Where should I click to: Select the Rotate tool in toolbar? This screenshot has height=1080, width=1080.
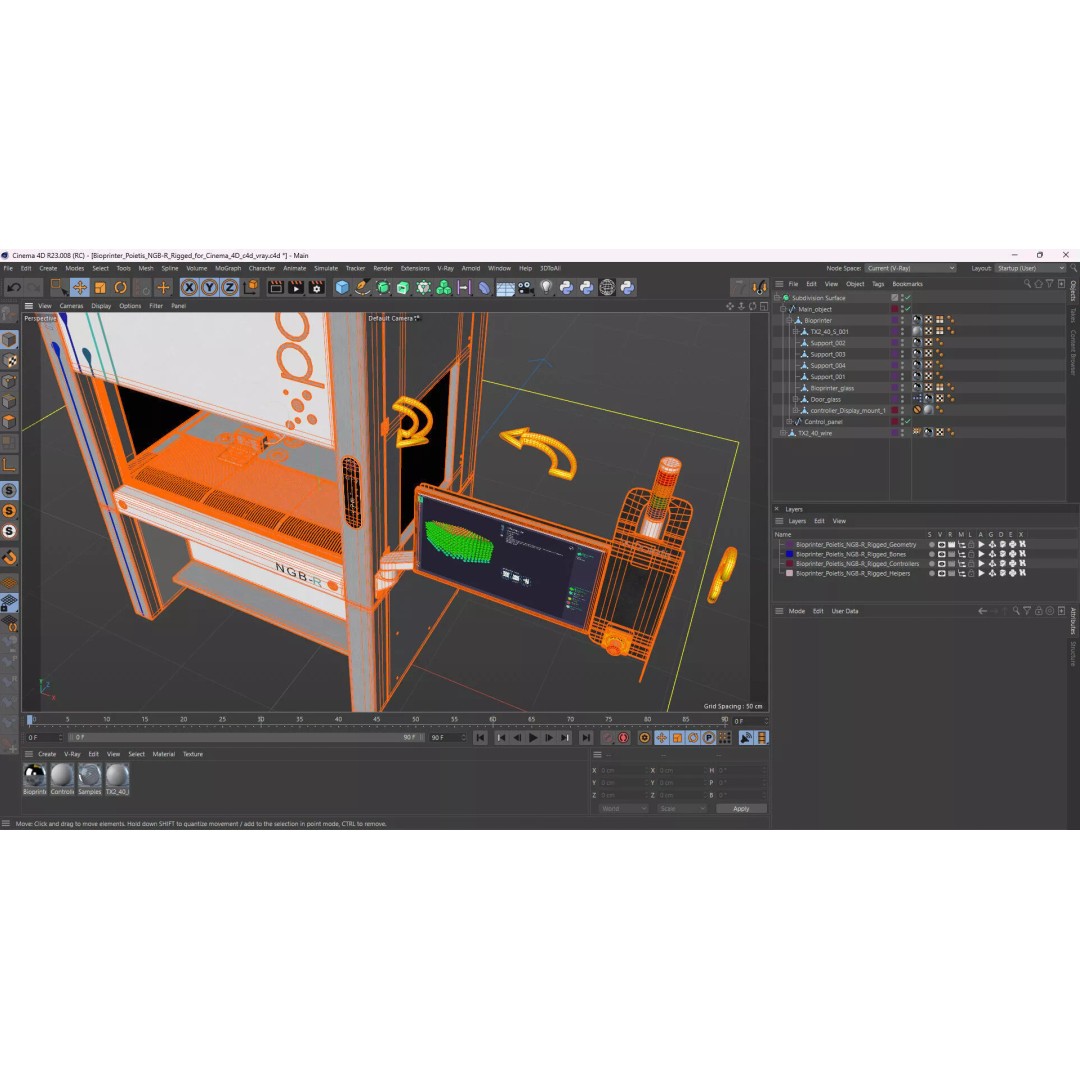click(121, 288)
